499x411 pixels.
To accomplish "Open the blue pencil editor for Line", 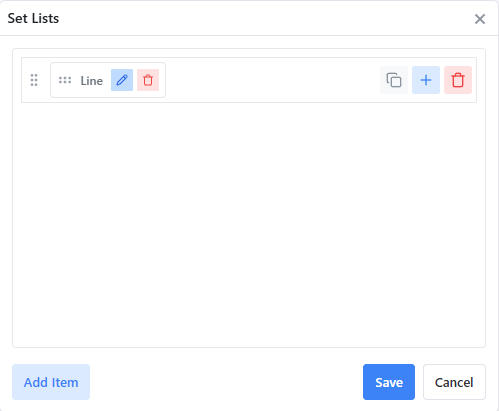I will pos(122,80).
